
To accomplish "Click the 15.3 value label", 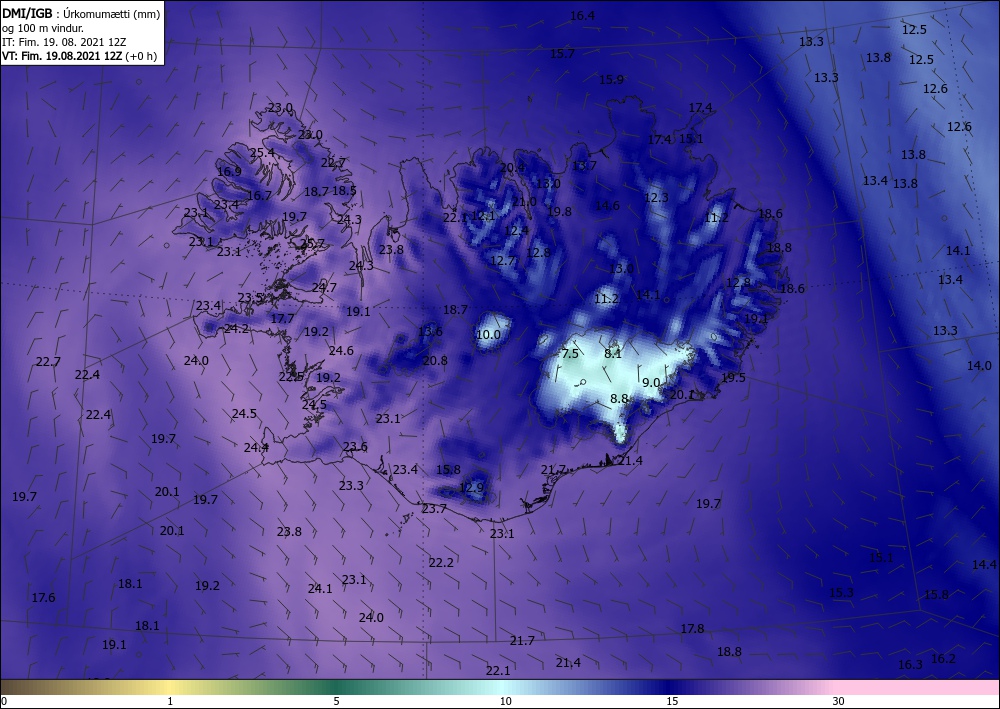I will tap(841, 593).
